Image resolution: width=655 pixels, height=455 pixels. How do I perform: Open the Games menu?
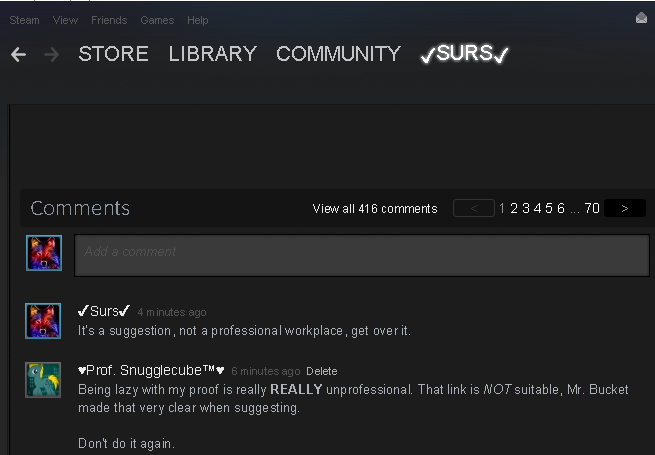pyautogui.click(x=157, y=20)
